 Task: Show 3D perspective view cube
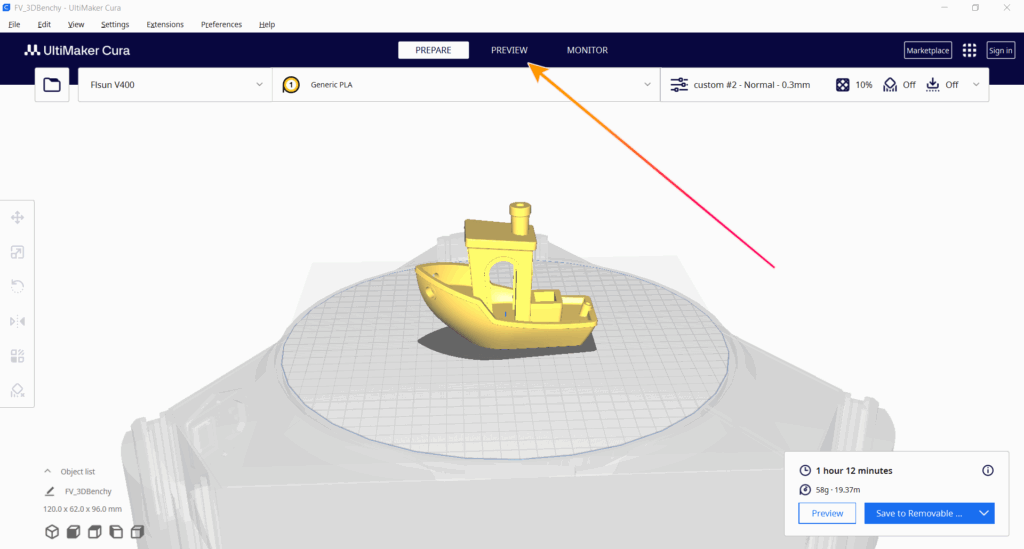52,532
